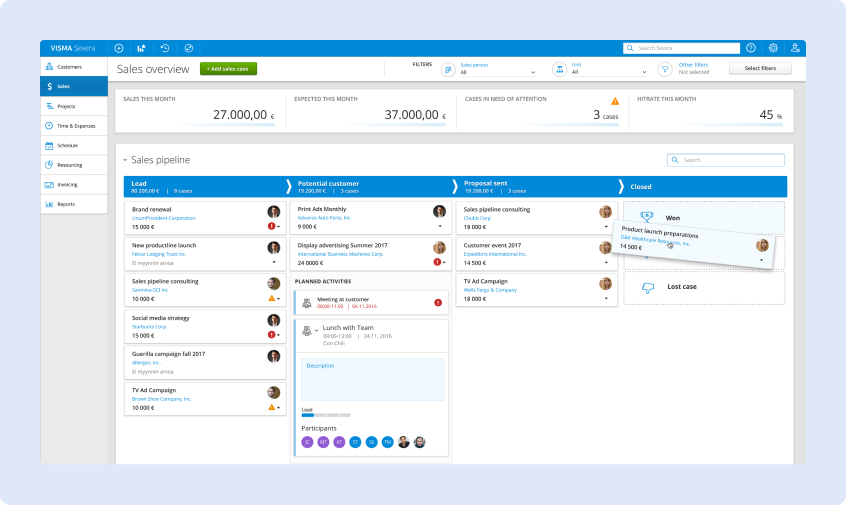Open Resourcing in the sidebar
846x505 pixels.
point(74,165)
